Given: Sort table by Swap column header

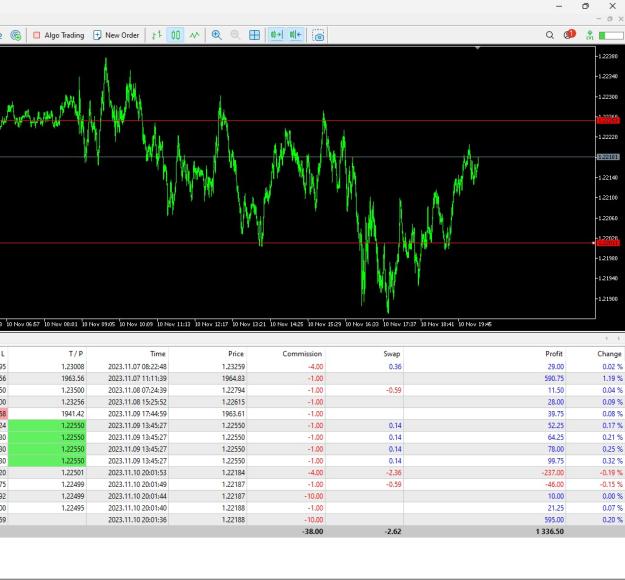Looking at the screenshot, I should pos(391,354).
